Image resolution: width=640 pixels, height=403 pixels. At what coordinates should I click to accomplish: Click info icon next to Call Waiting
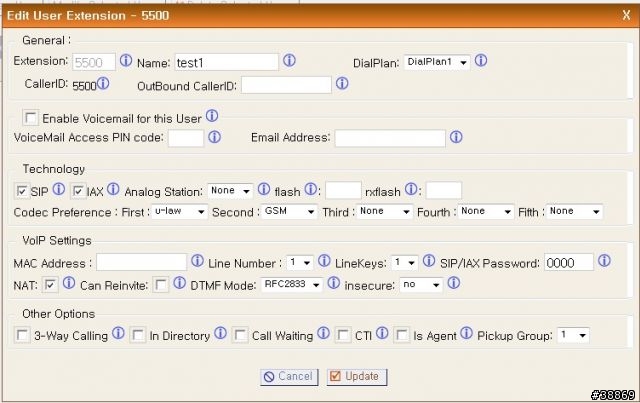[324, 333]
